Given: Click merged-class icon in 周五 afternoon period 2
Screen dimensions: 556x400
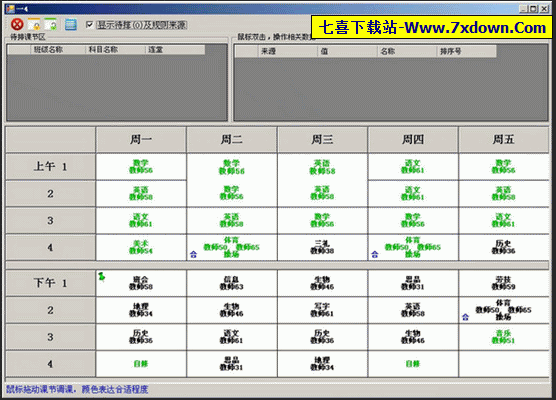Looking at the screenshot, I should [466, 317].
